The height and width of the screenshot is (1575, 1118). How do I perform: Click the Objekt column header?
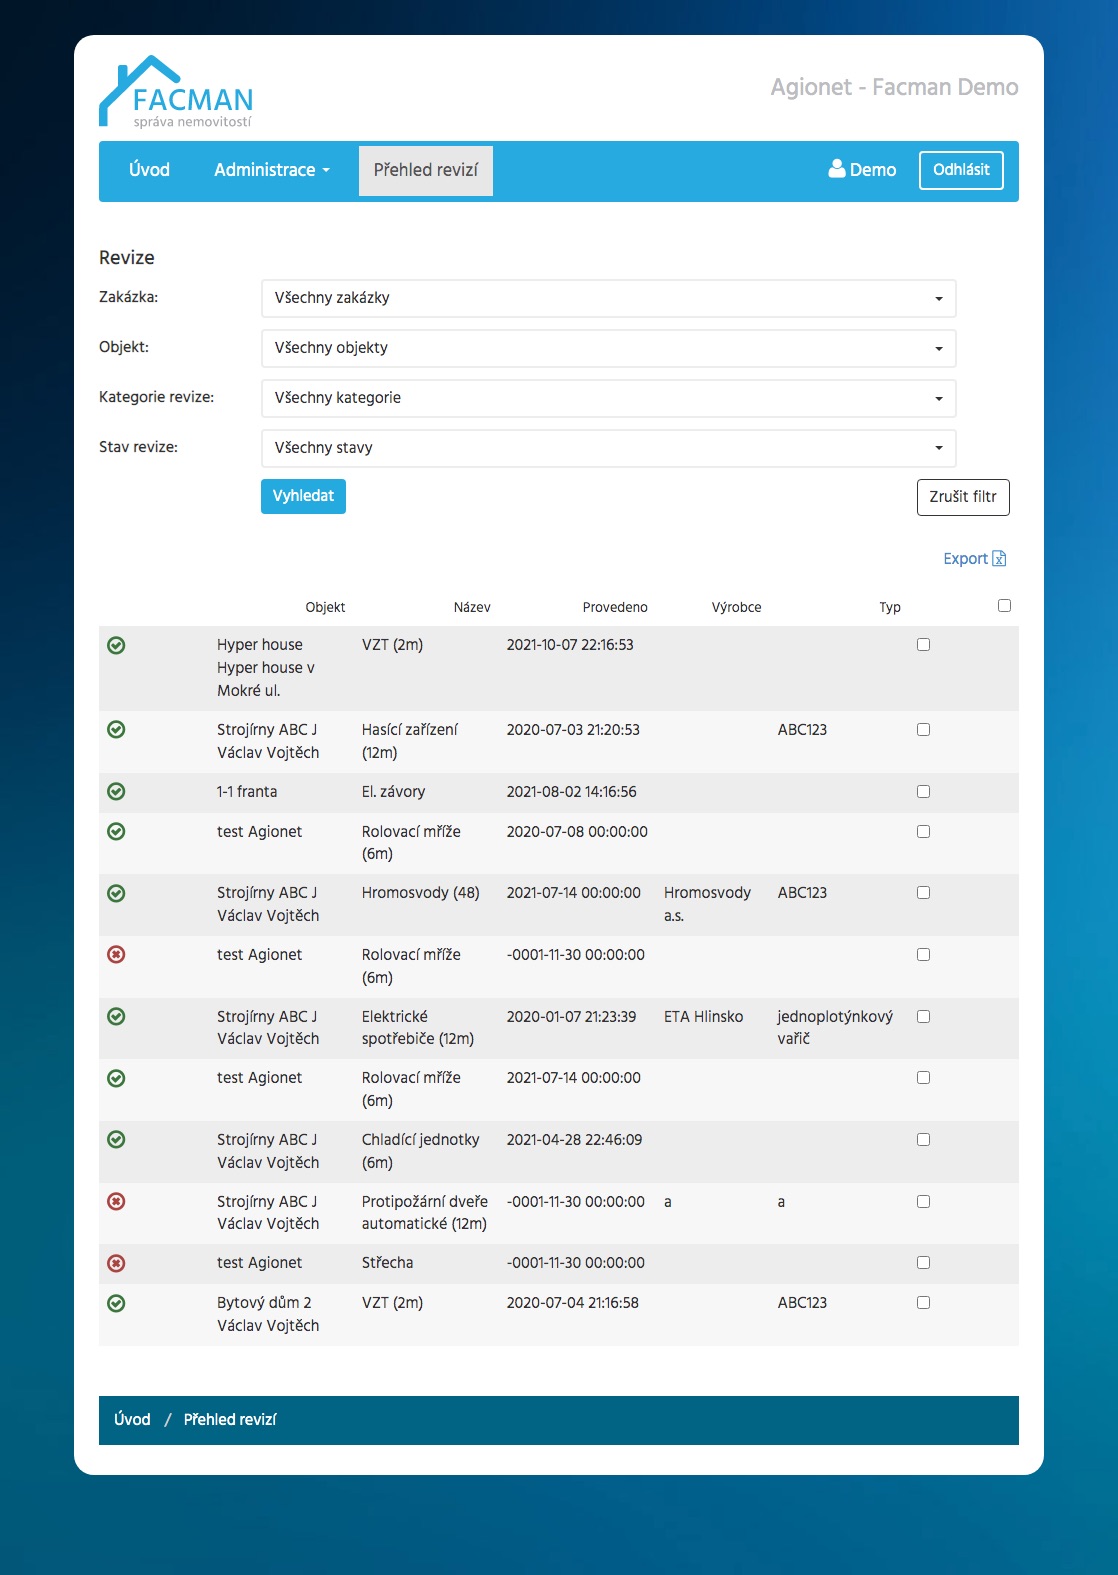point(325,607)
